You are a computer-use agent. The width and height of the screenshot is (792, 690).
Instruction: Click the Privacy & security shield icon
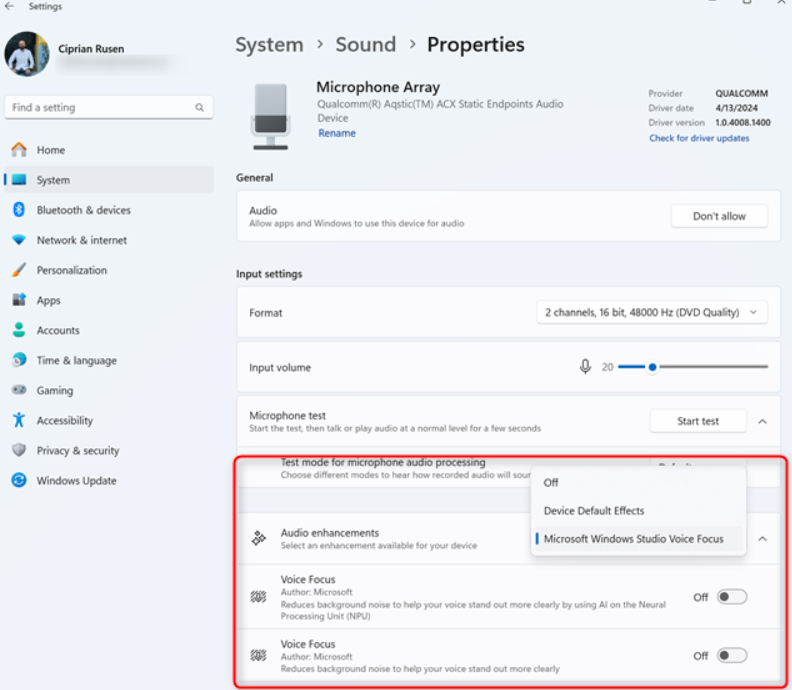point(18,451)
